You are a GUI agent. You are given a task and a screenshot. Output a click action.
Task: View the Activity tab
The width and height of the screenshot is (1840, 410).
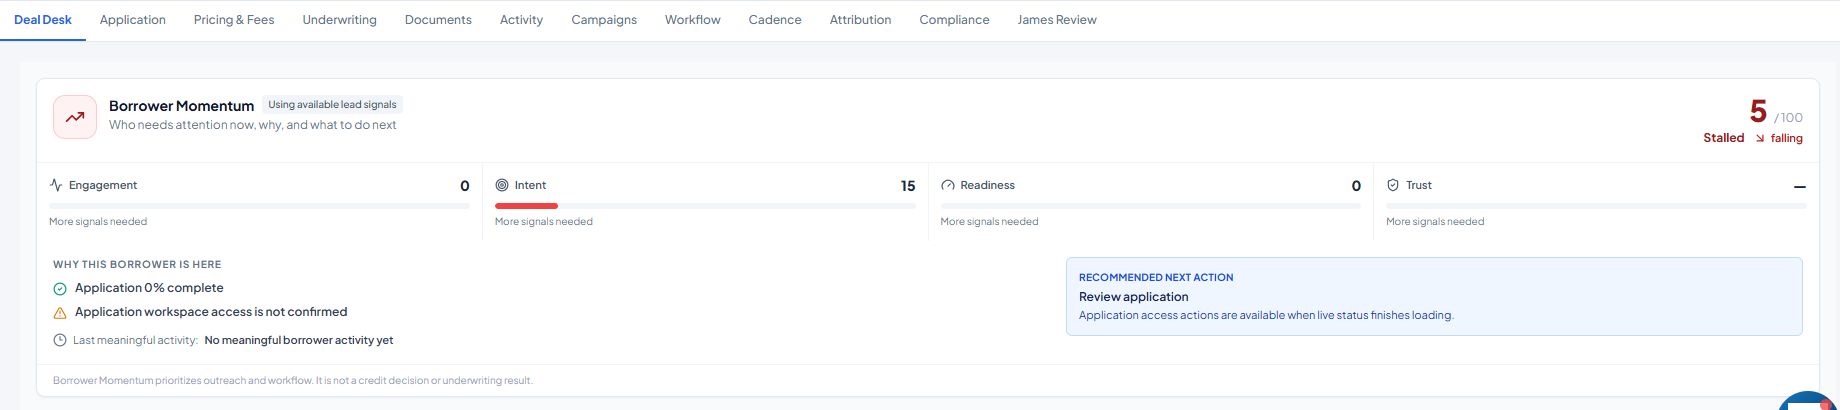(521, 20)
